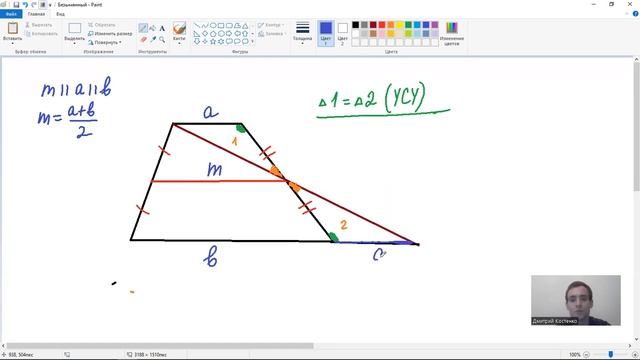This screenshot has width=640, height=360.
Task: Click the Cut (Вырезать) button
Action: tap(39, 25)
